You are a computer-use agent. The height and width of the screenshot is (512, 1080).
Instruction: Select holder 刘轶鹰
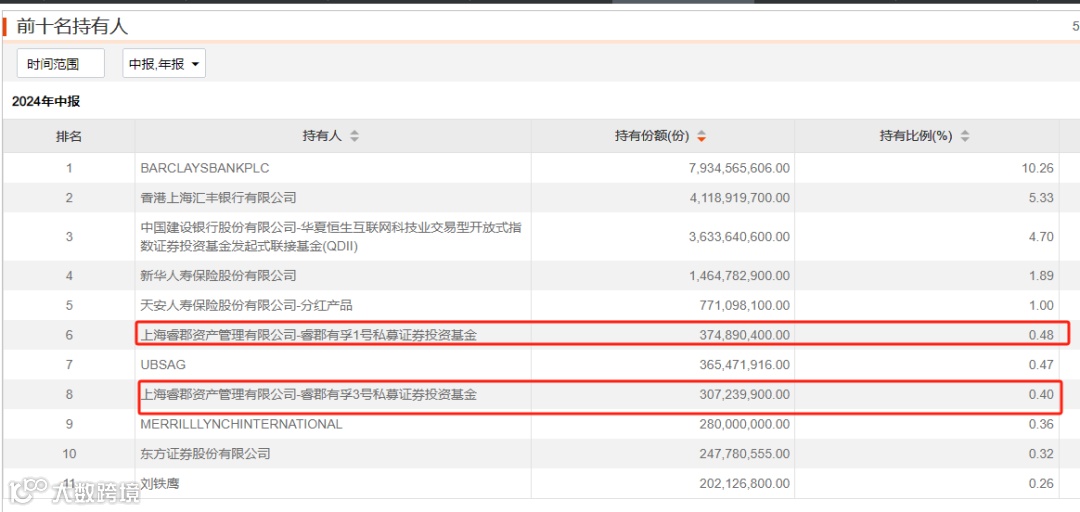pyautogui.click(x=159, y=484)
